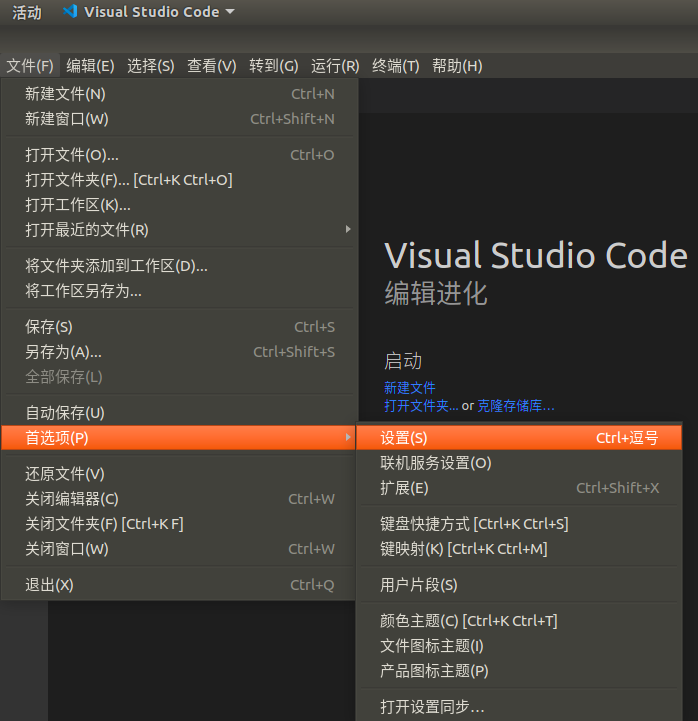Viewport: 698px width, 721px height.
Task: Open the 活动 (Activities) overview
Action: pyautogui.click(x=27, y=12)
